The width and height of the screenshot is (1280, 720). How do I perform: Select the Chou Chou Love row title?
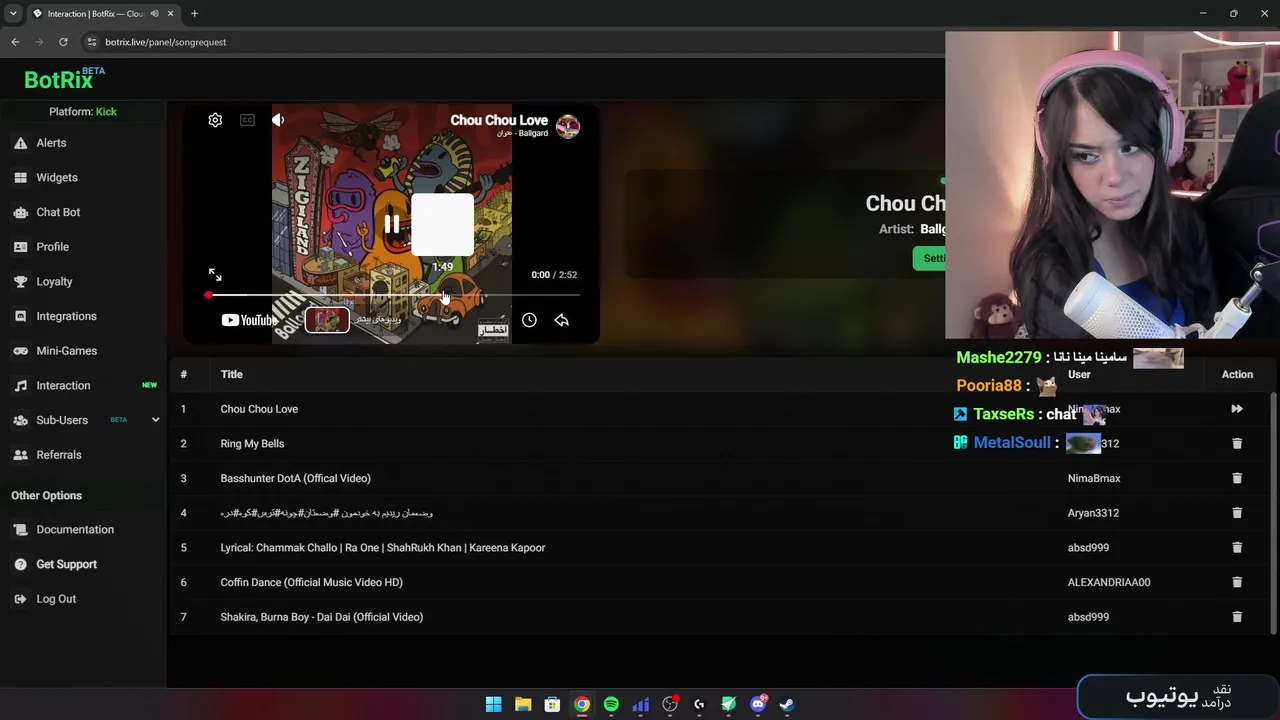(x=259, y=409)
